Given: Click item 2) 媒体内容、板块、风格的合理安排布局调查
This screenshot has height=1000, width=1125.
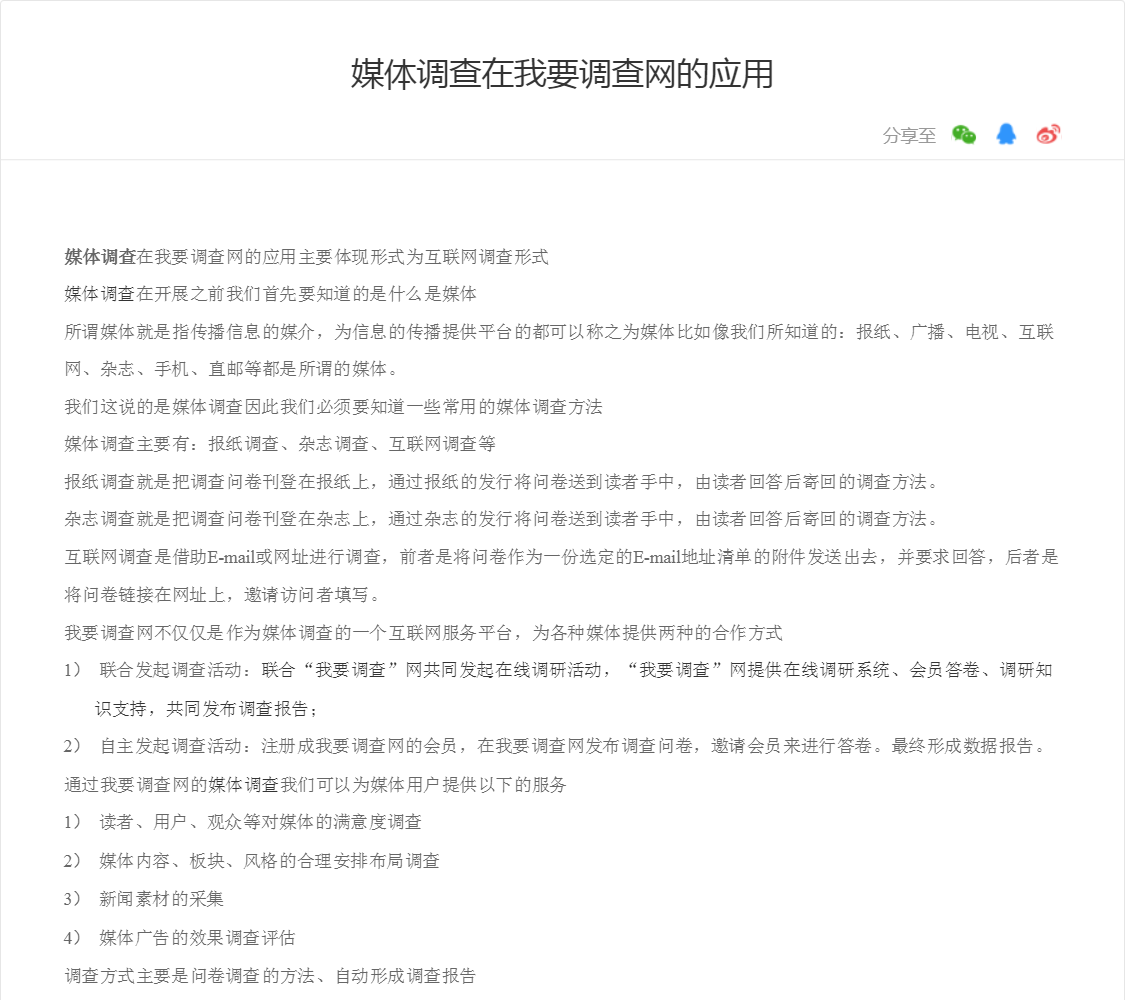Looking at the screenshot, I should coord(251,861).
